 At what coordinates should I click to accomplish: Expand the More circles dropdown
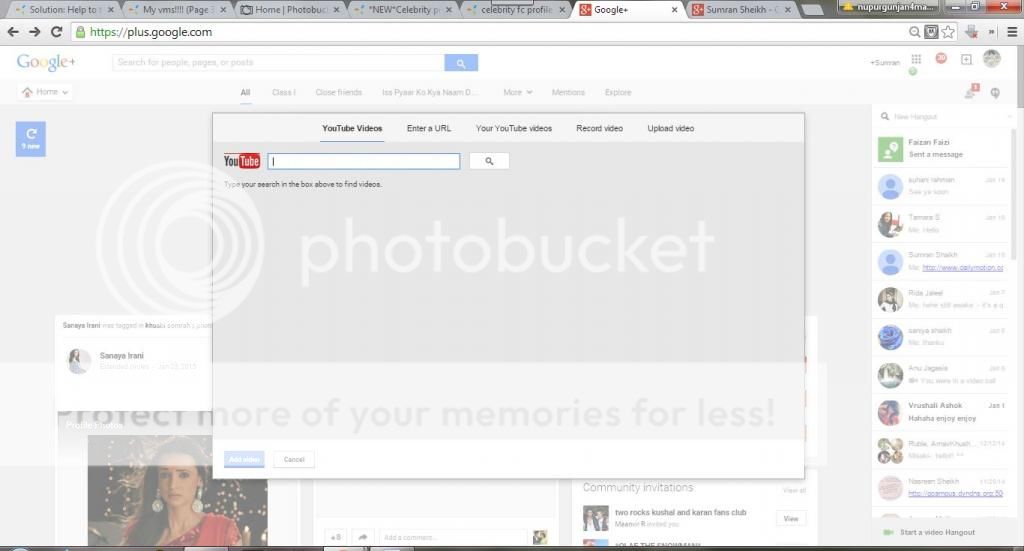517,93
